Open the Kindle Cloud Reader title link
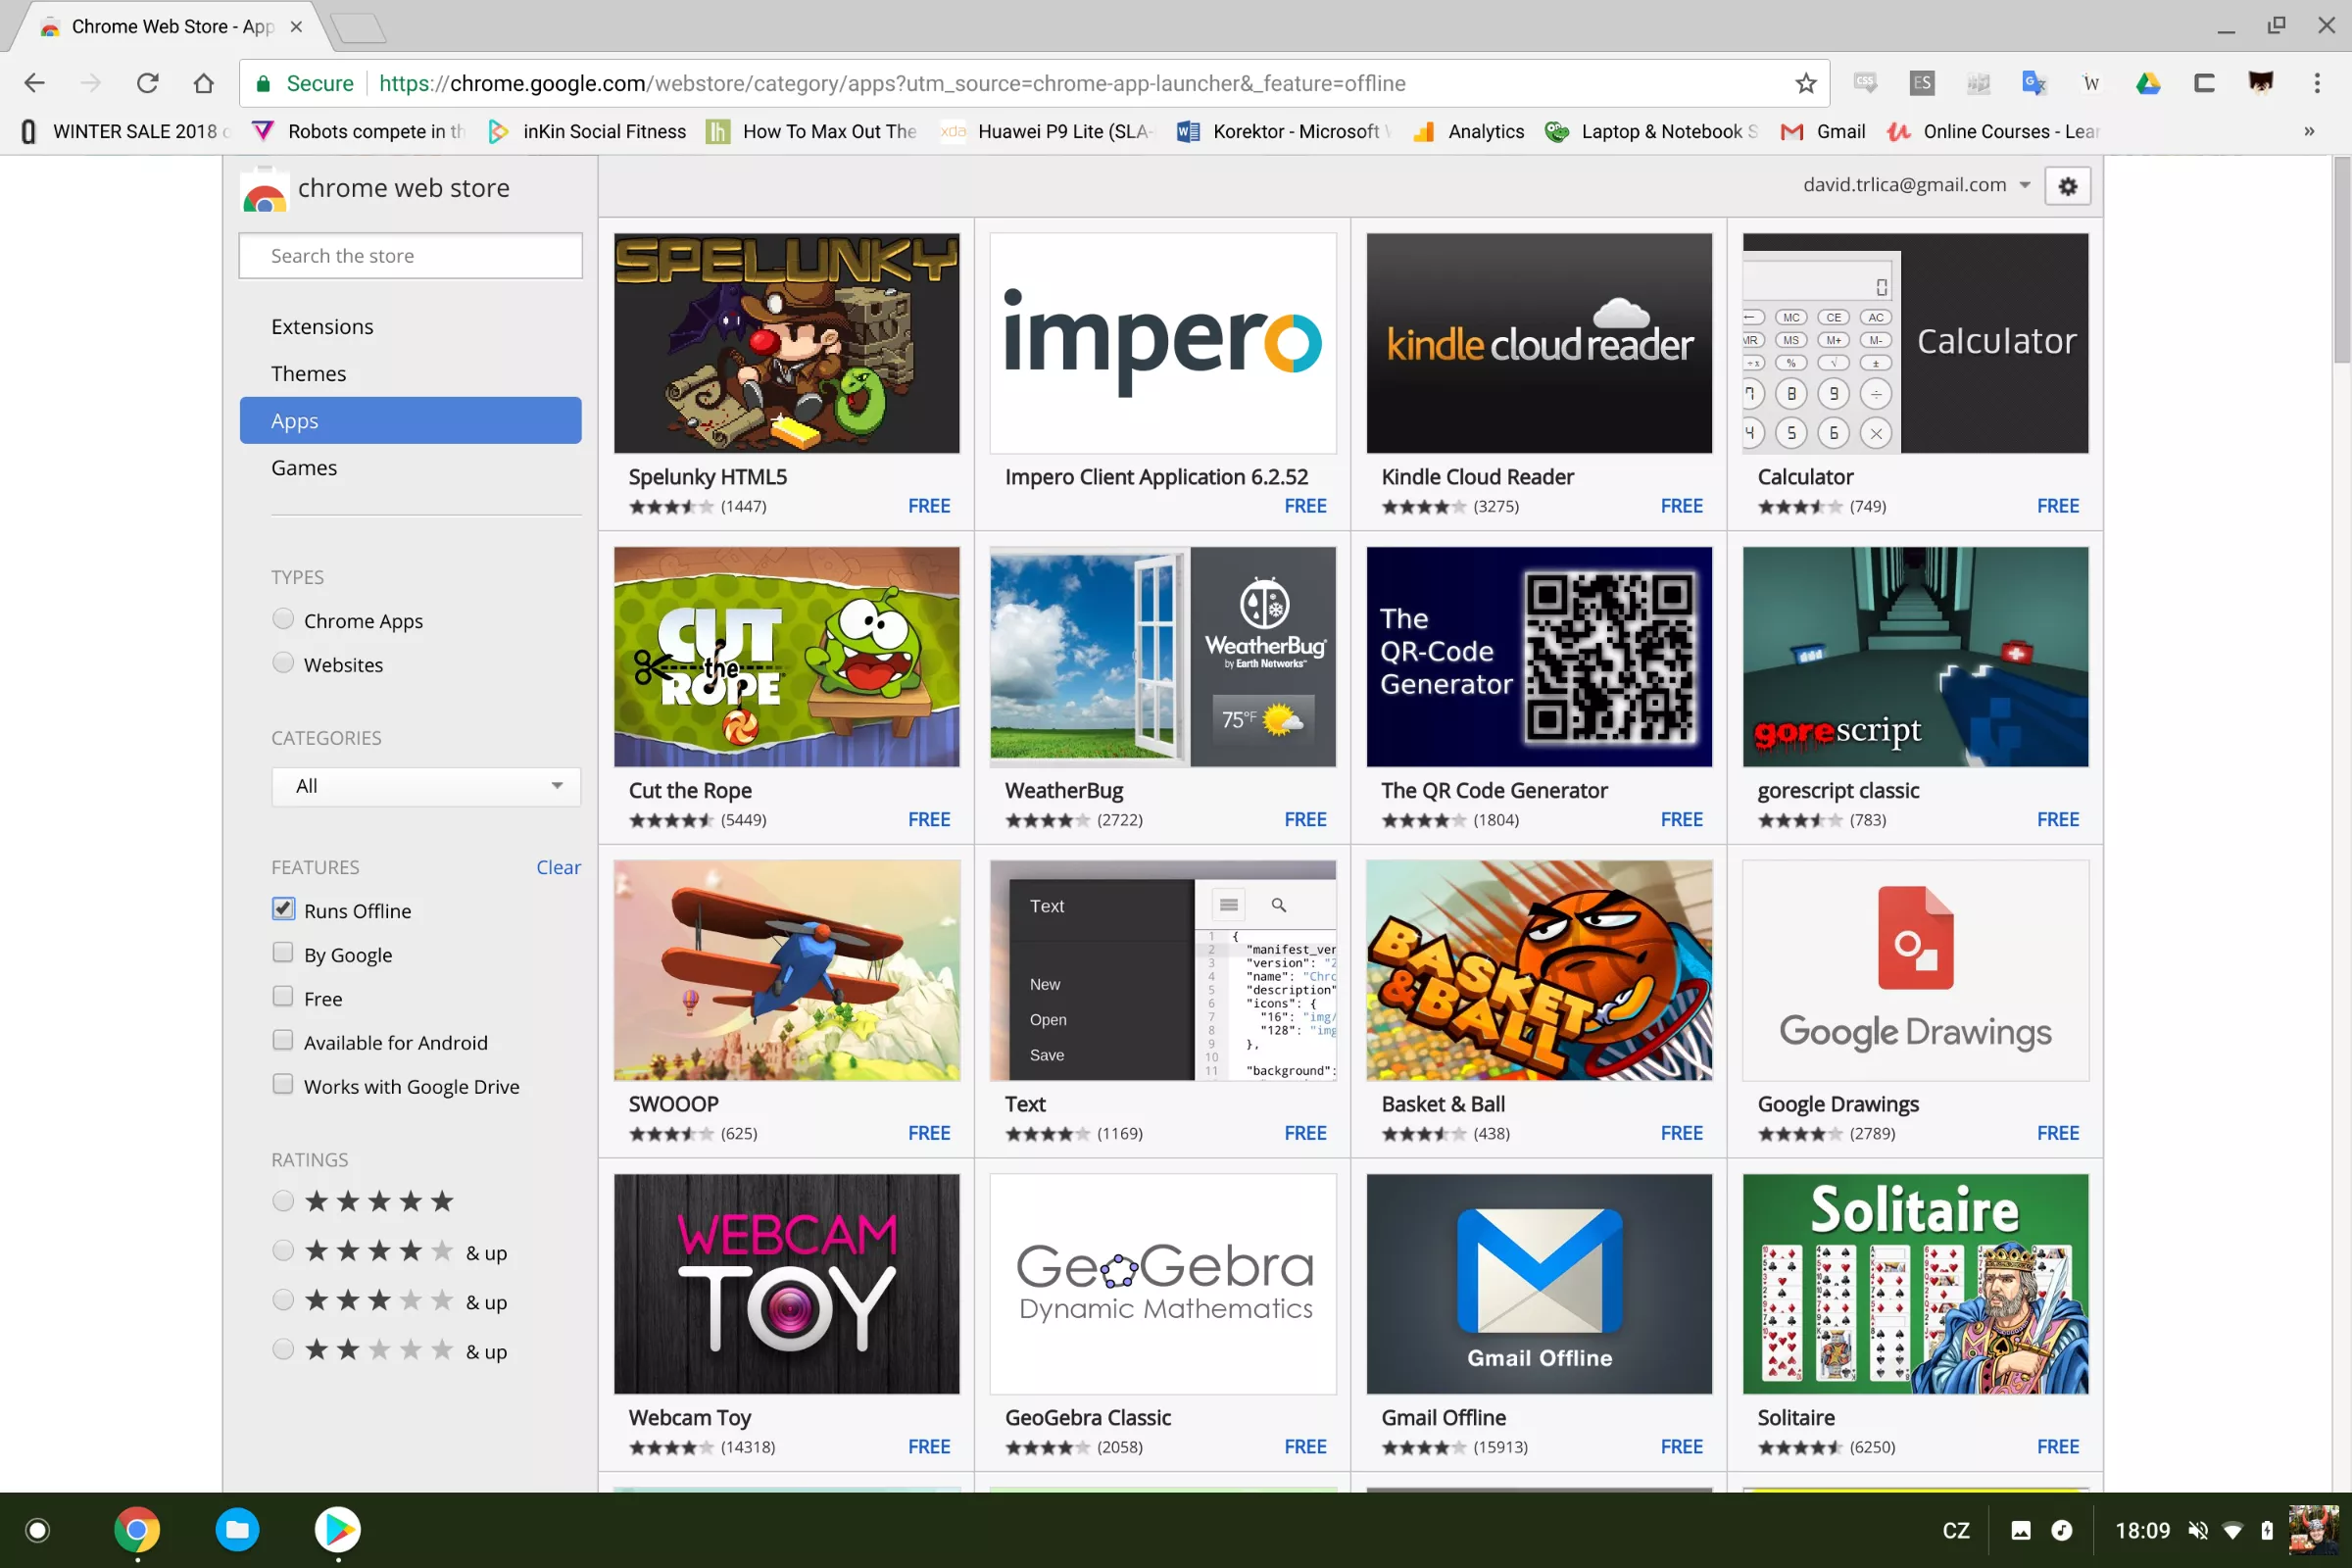The height and width of the screenshot is (1568, 2352). [1478, 477]
